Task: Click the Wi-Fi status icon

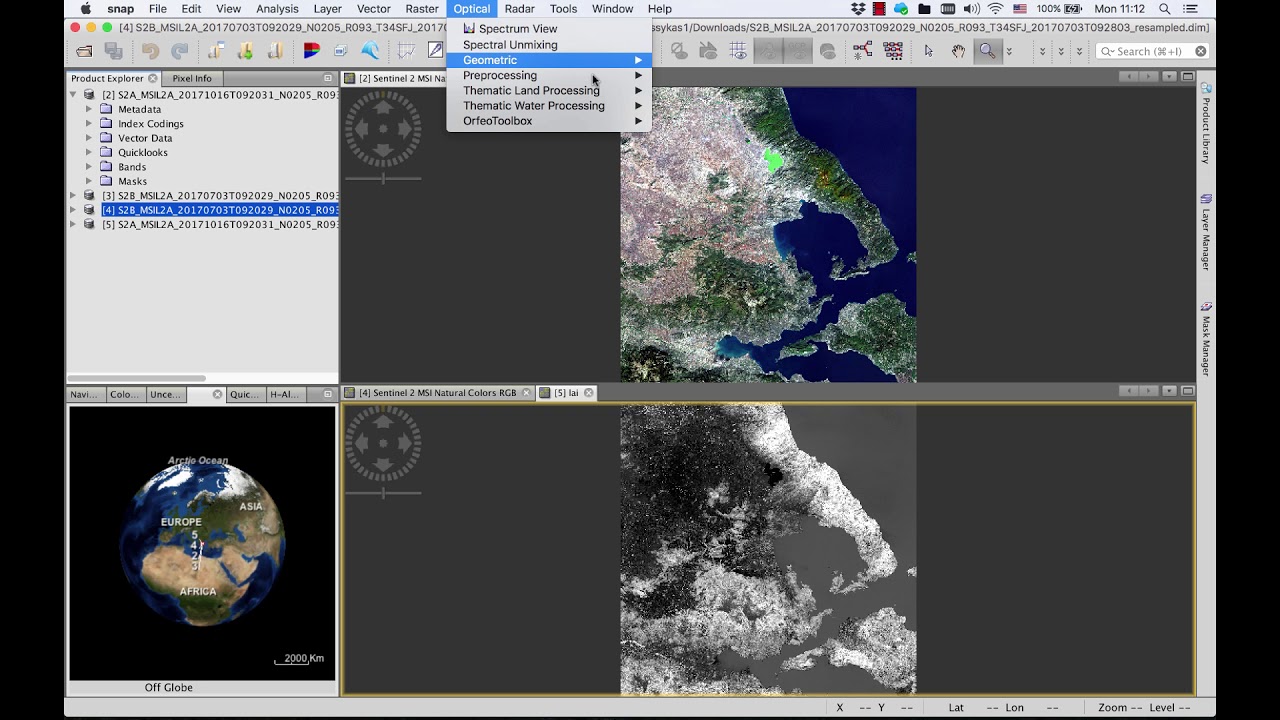Action: pyautogui.click(x=995, y=9)
